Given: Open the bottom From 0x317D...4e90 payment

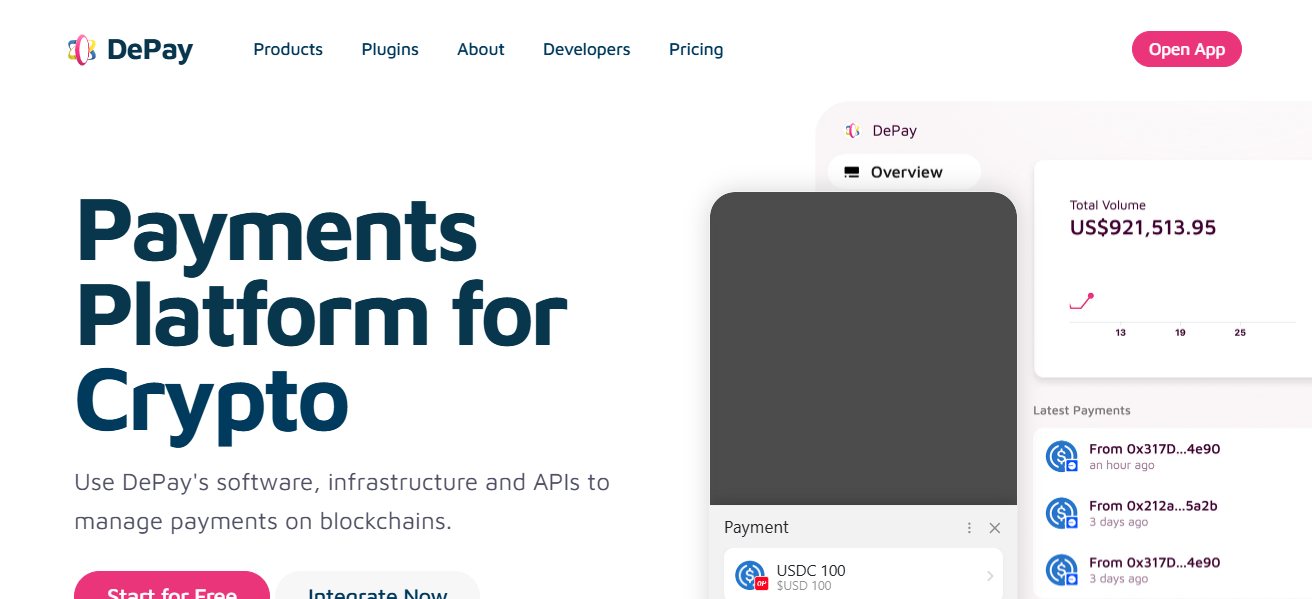Looking at the screenshot, I should pyautogui.click(x=1154, y=569).
